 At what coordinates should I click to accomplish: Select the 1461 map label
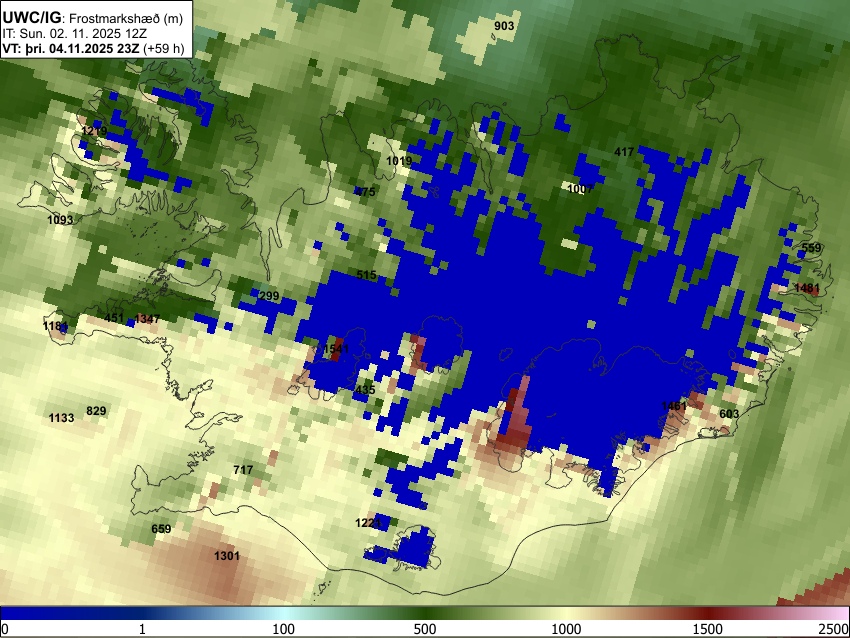[x=674, y=406]
